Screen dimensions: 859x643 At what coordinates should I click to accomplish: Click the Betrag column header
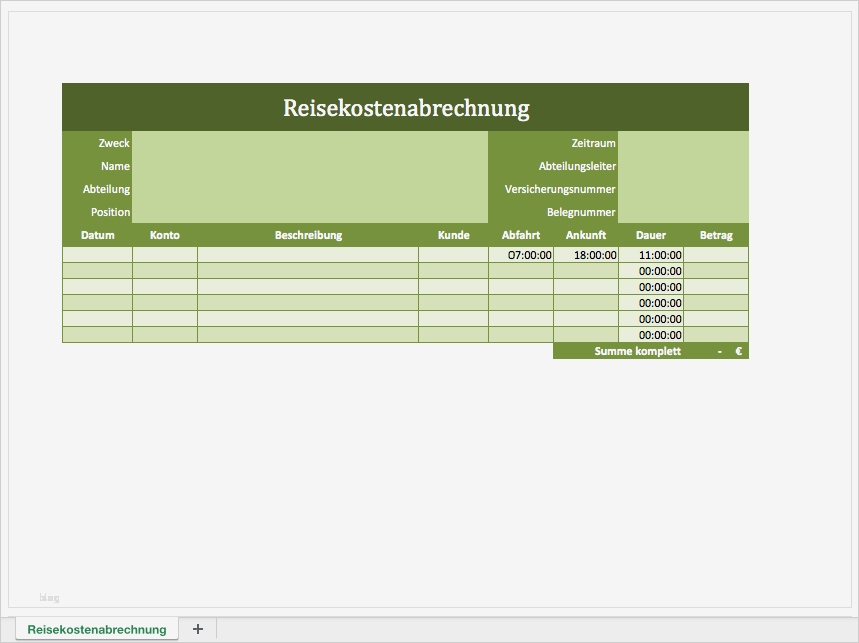point(715,235)
